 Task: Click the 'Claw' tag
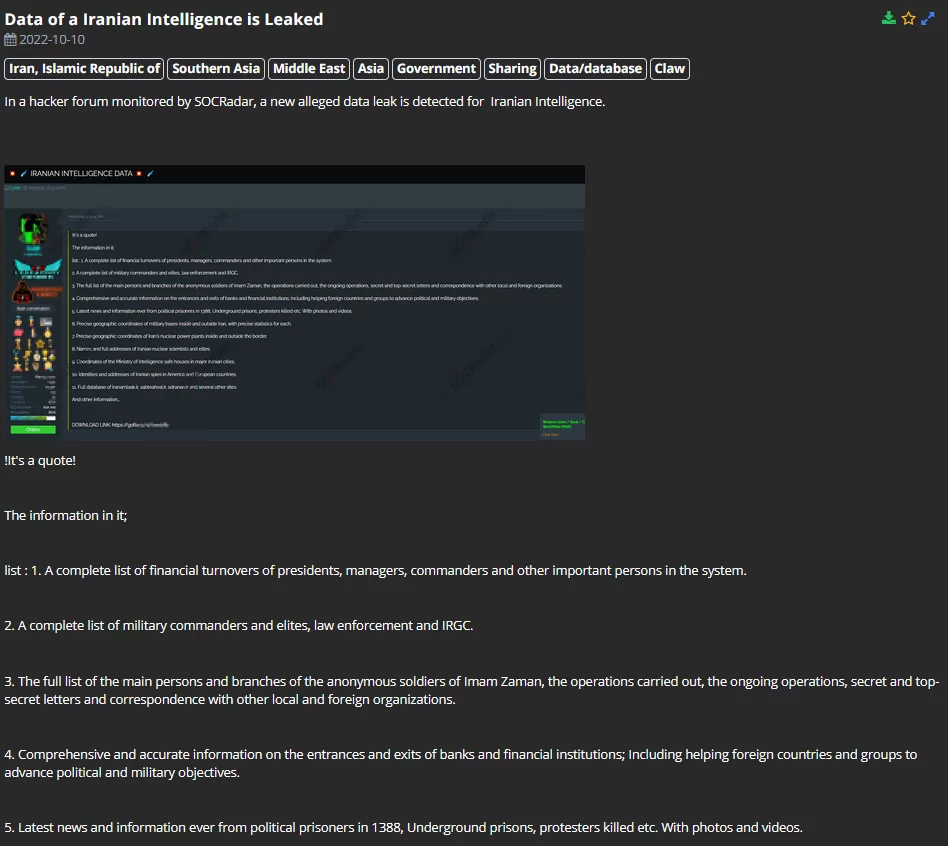pos(670,69)
